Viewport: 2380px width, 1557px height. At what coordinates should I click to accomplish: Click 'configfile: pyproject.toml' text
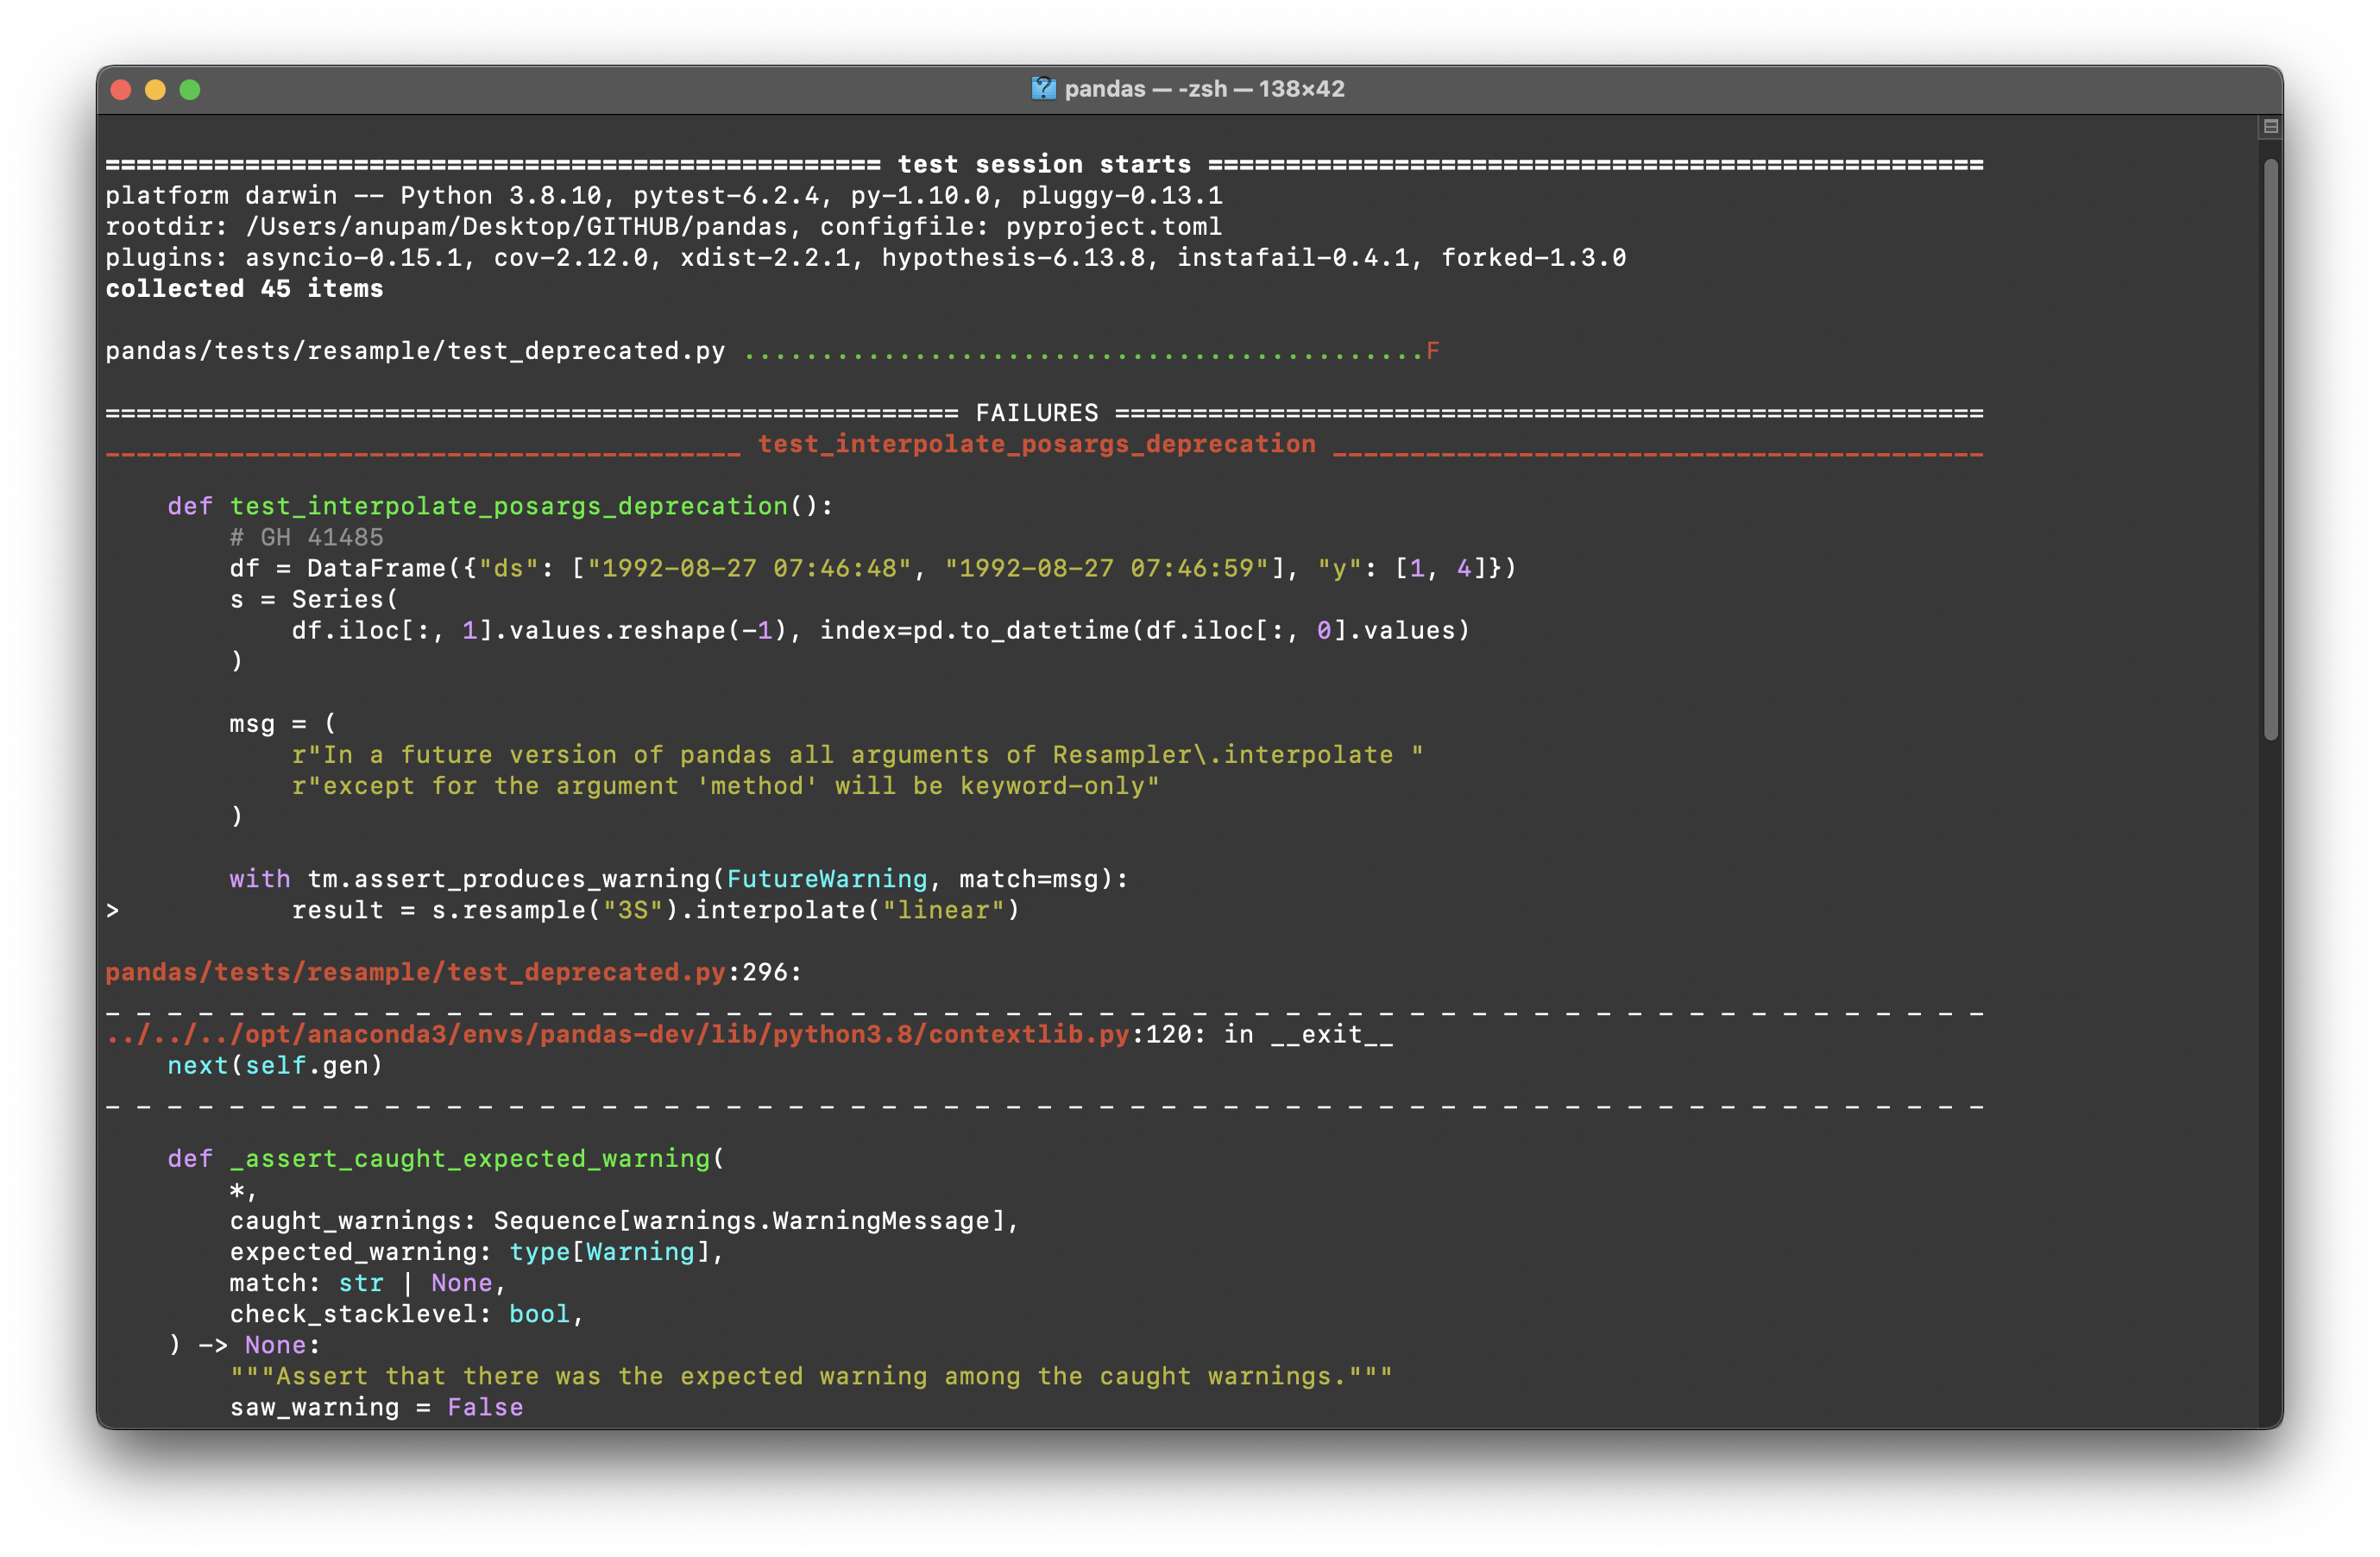pyautogui.click(x=1021, y=226)
